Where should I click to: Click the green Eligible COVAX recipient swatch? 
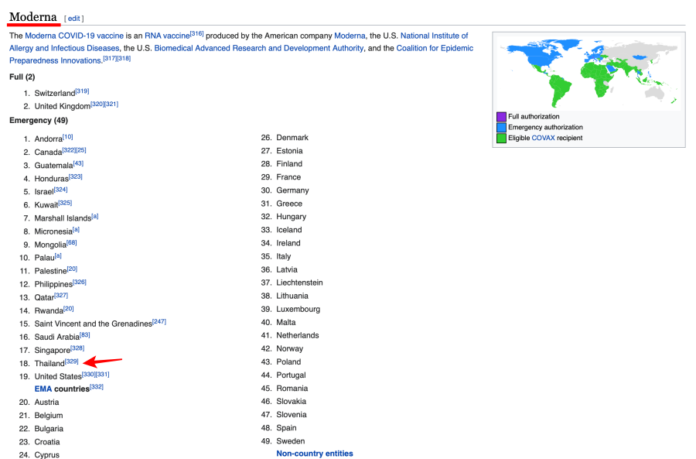coord(502,138)
